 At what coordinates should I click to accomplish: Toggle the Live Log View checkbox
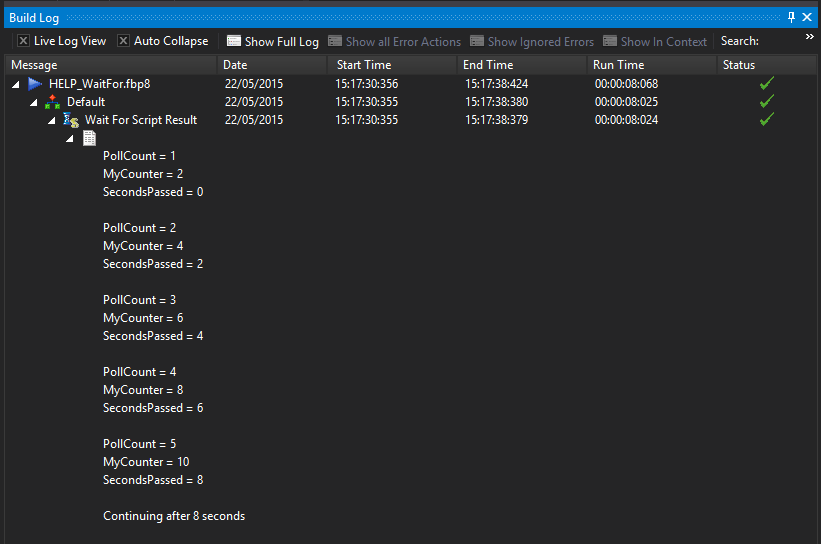pyautogui.click(x=23, y=41)
